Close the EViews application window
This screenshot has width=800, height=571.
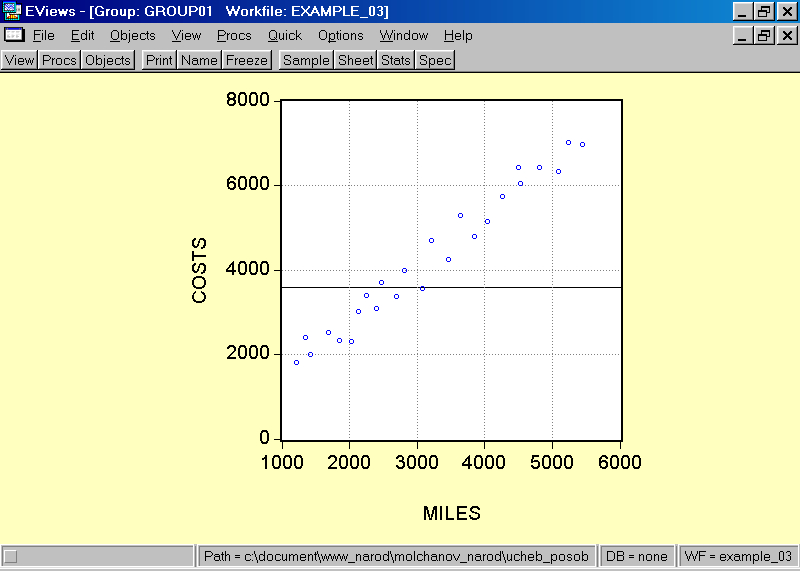tap(787, 11)
